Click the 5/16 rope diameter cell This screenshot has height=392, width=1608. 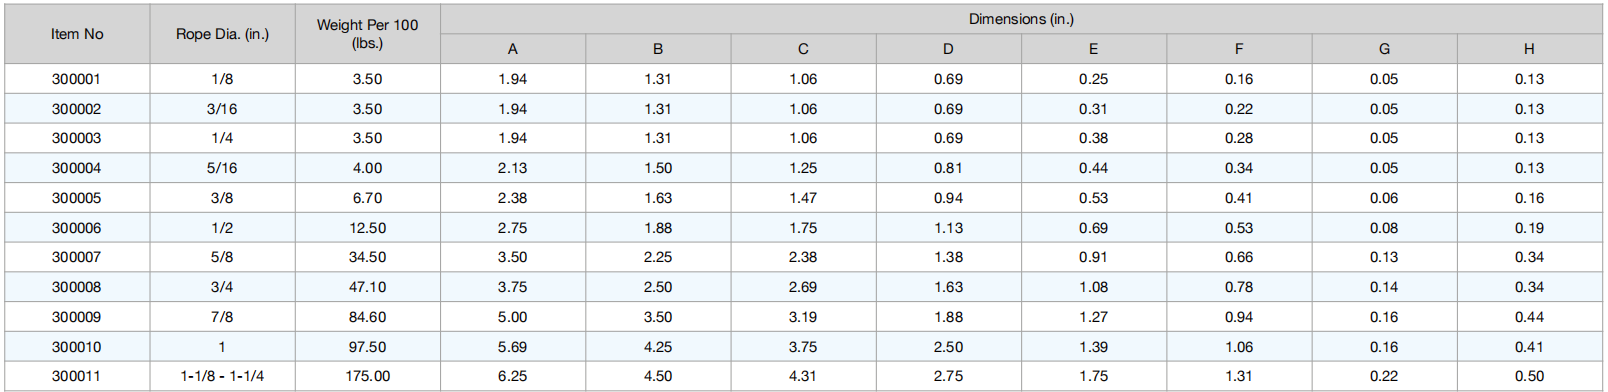point(222,168)
